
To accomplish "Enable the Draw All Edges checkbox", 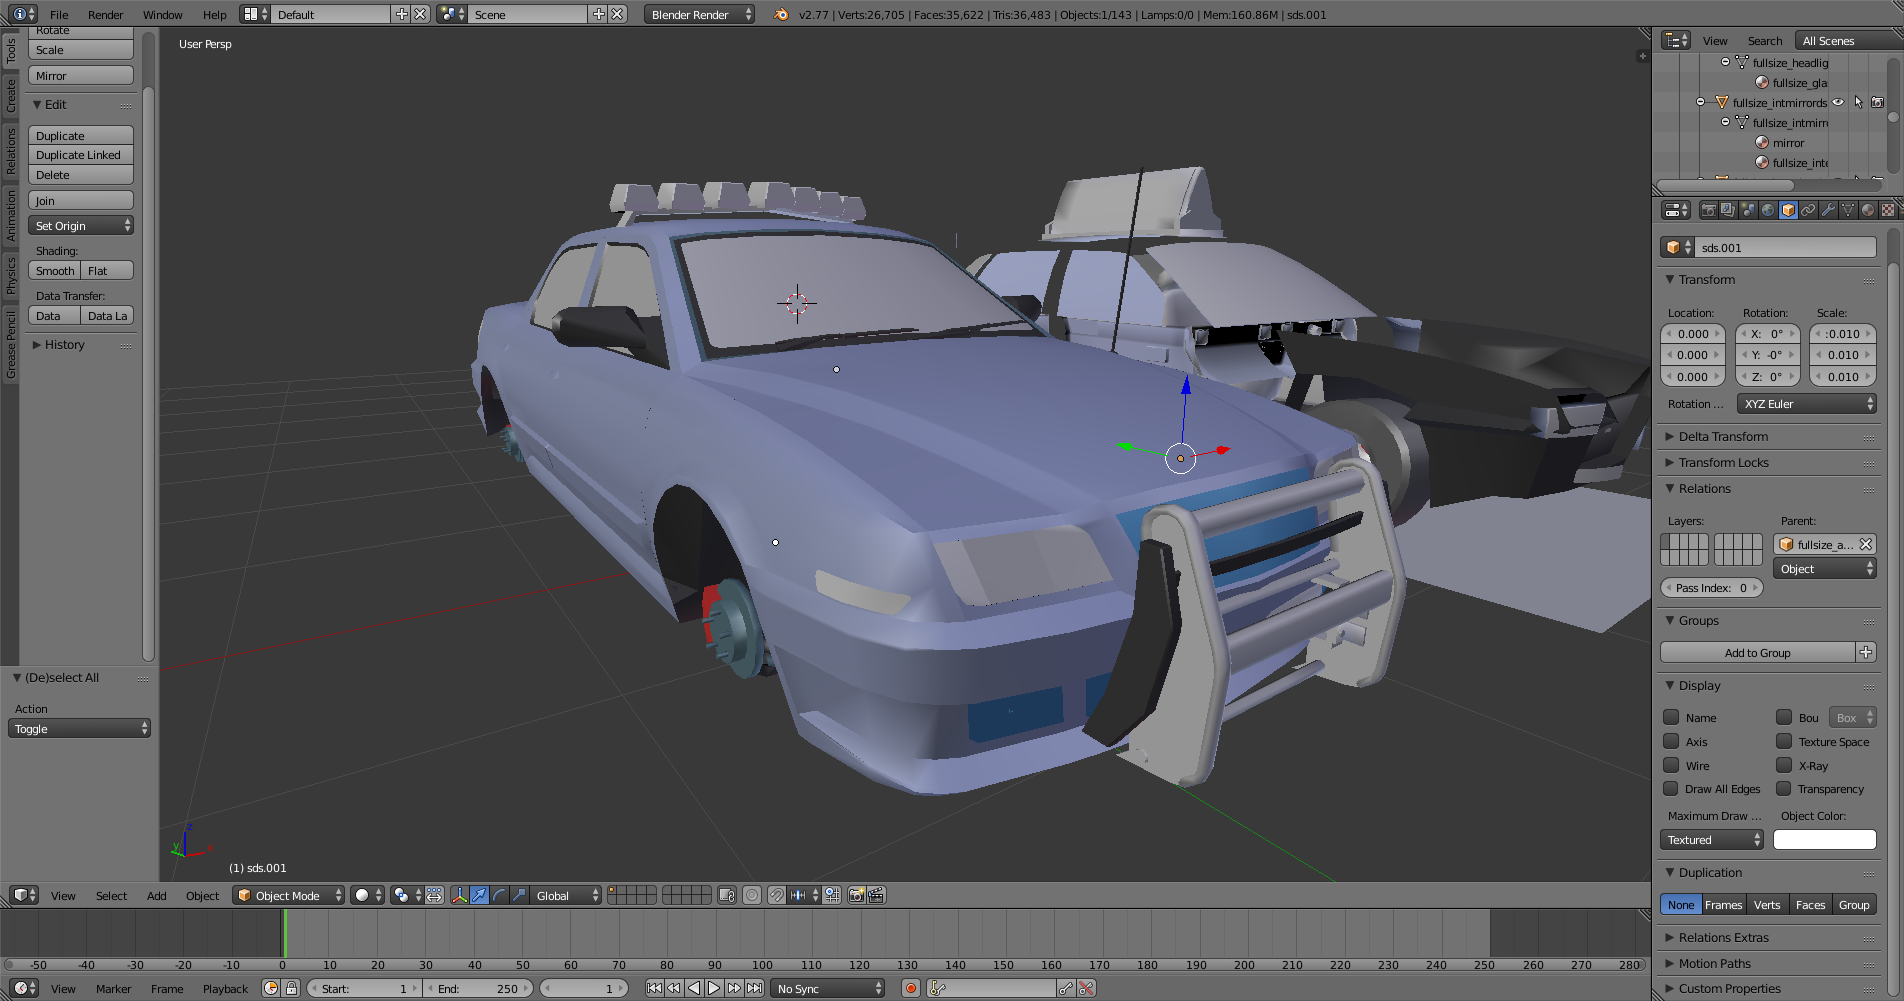I will (1671, 788).
